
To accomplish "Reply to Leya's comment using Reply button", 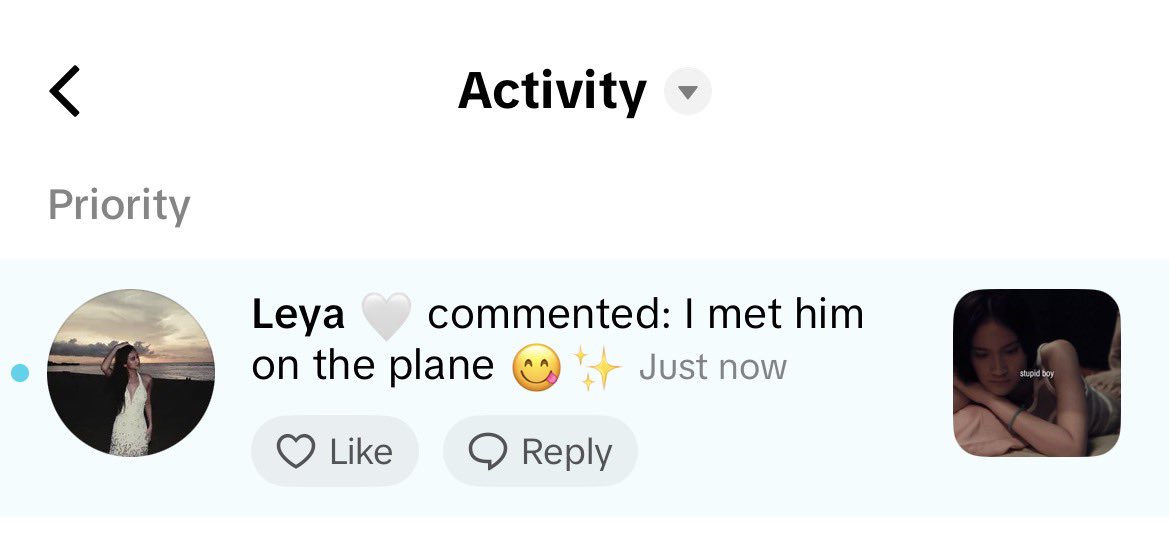I will [x=541, y=451].
